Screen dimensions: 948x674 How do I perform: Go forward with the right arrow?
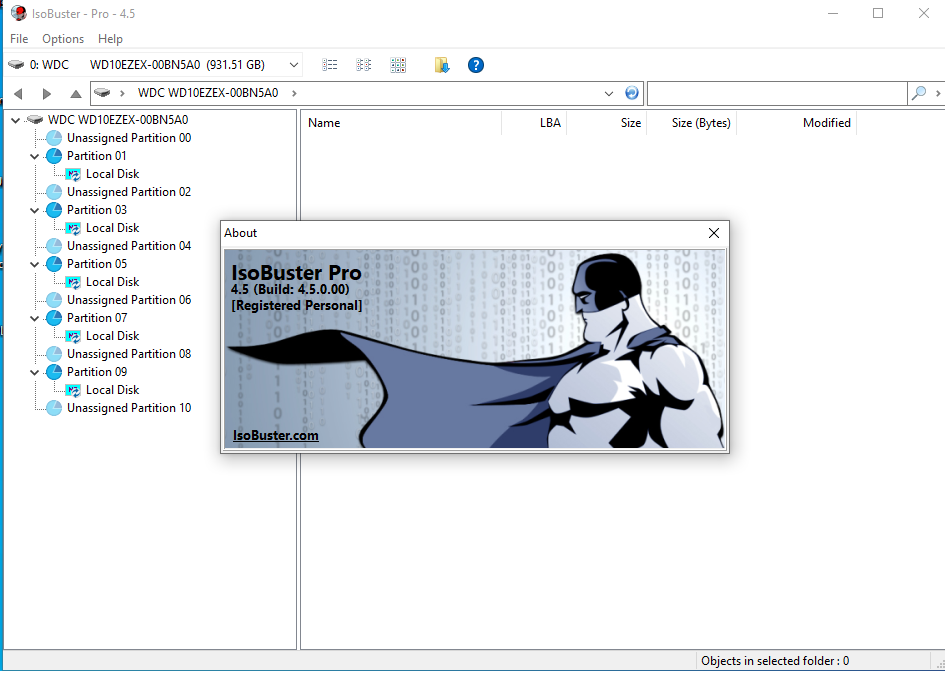(47, 93)
